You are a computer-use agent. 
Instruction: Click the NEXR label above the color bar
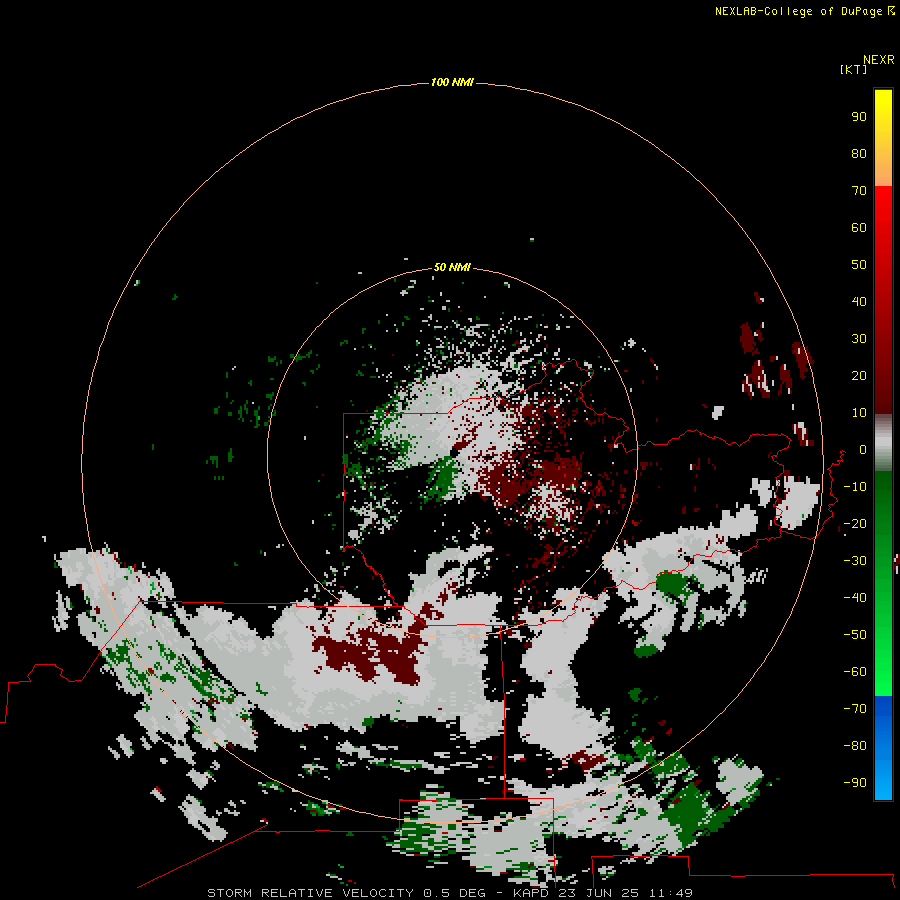click(879, 60)
